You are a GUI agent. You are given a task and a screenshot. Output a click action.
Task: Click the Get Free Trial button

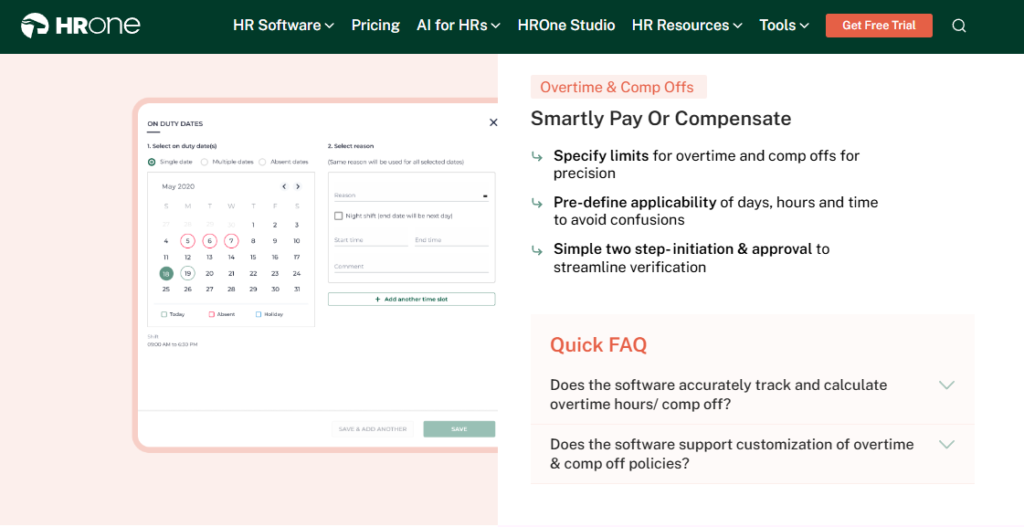click(x=879, y=25)
